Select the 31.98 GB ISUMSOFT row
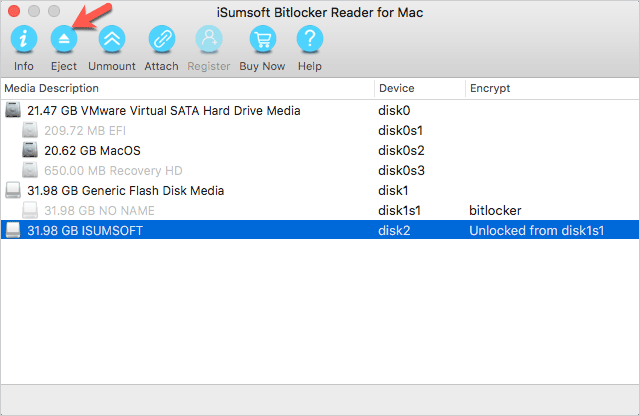This screenshot has height=416, width=640. 320,230
